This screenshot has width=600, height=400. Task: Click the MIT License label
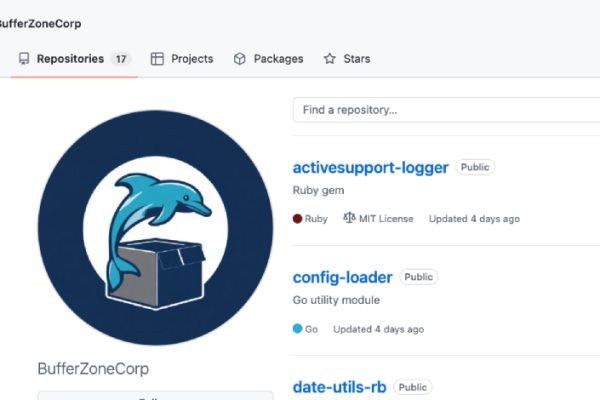click(x=386, y=219)
